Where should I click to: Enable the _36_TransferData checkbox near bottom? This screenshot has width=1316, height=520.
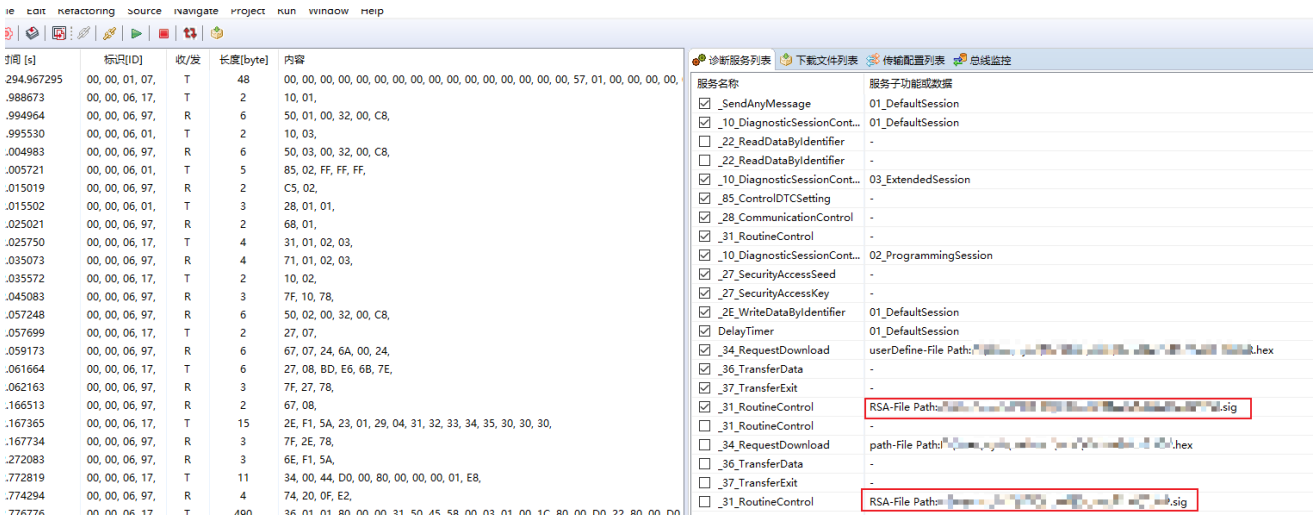[x=704, y=464]
